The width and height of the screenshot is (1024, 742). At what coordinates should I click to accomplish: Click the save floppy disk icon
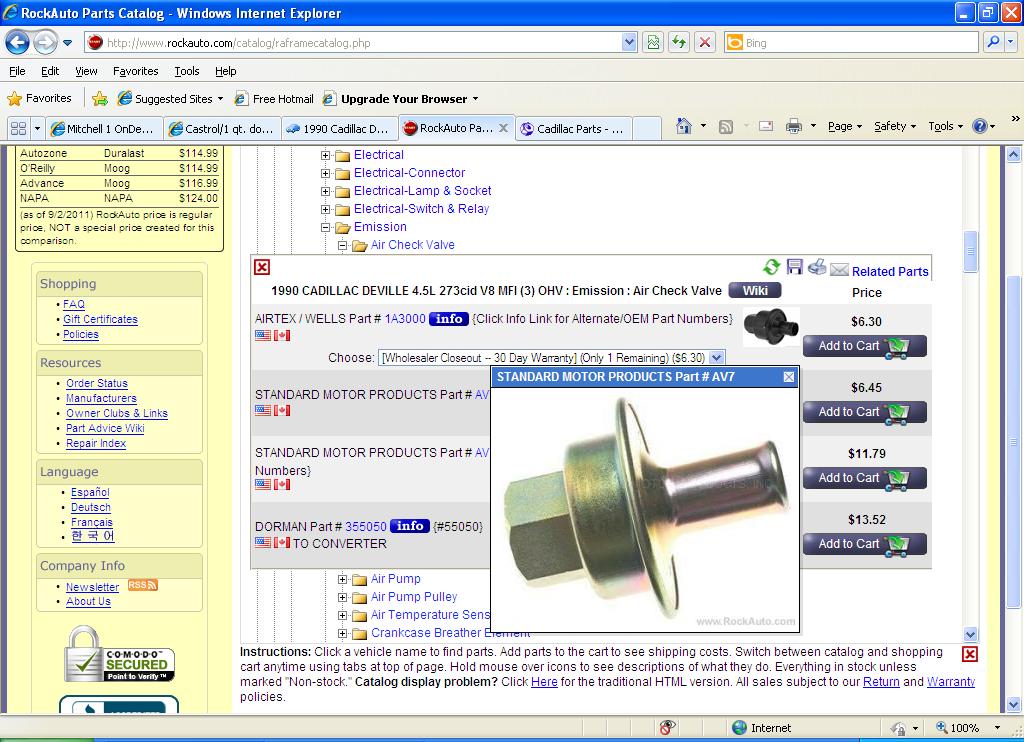coord(795,267)
